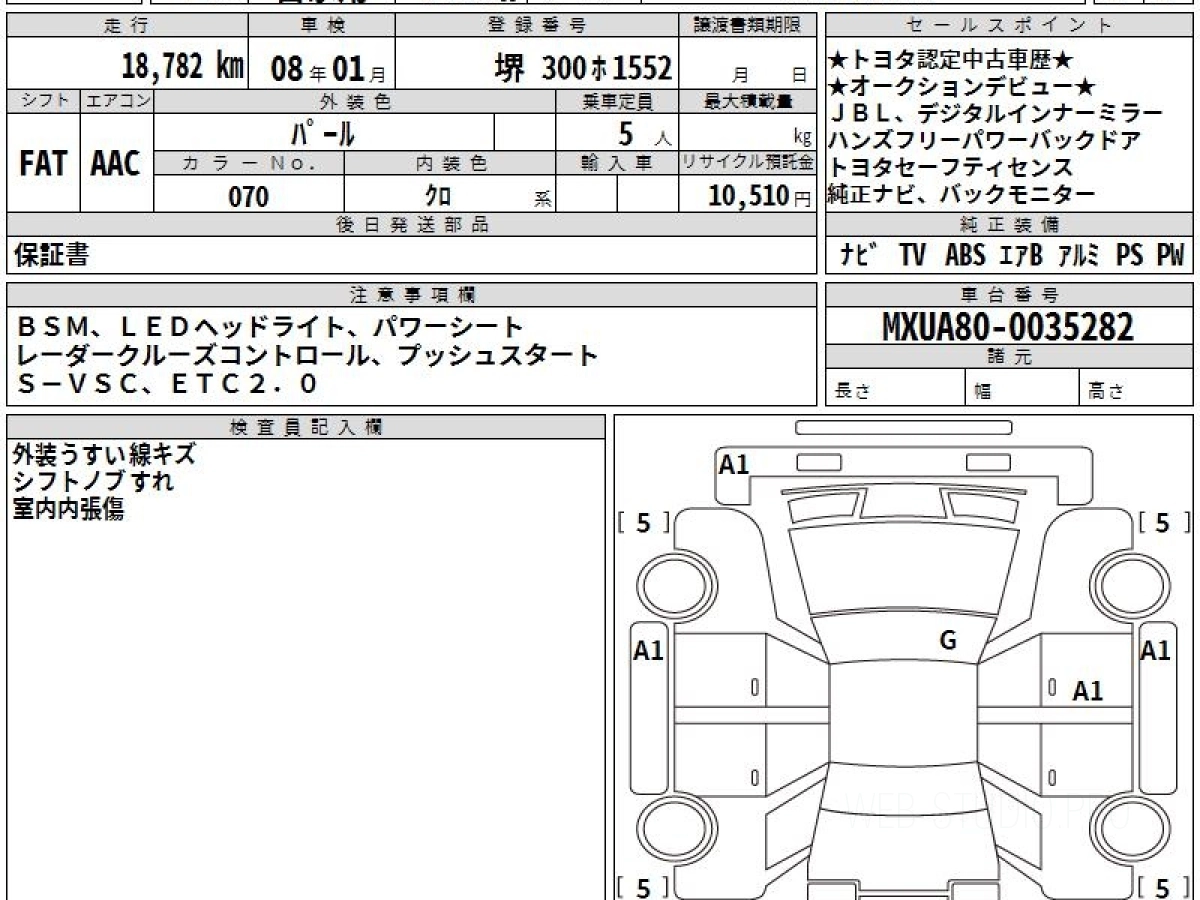The width and height of the screenshot is (1200, 900).
Task: Select 純正ナビ、バックモニター sales point
Action: click(x=962, y=194)
